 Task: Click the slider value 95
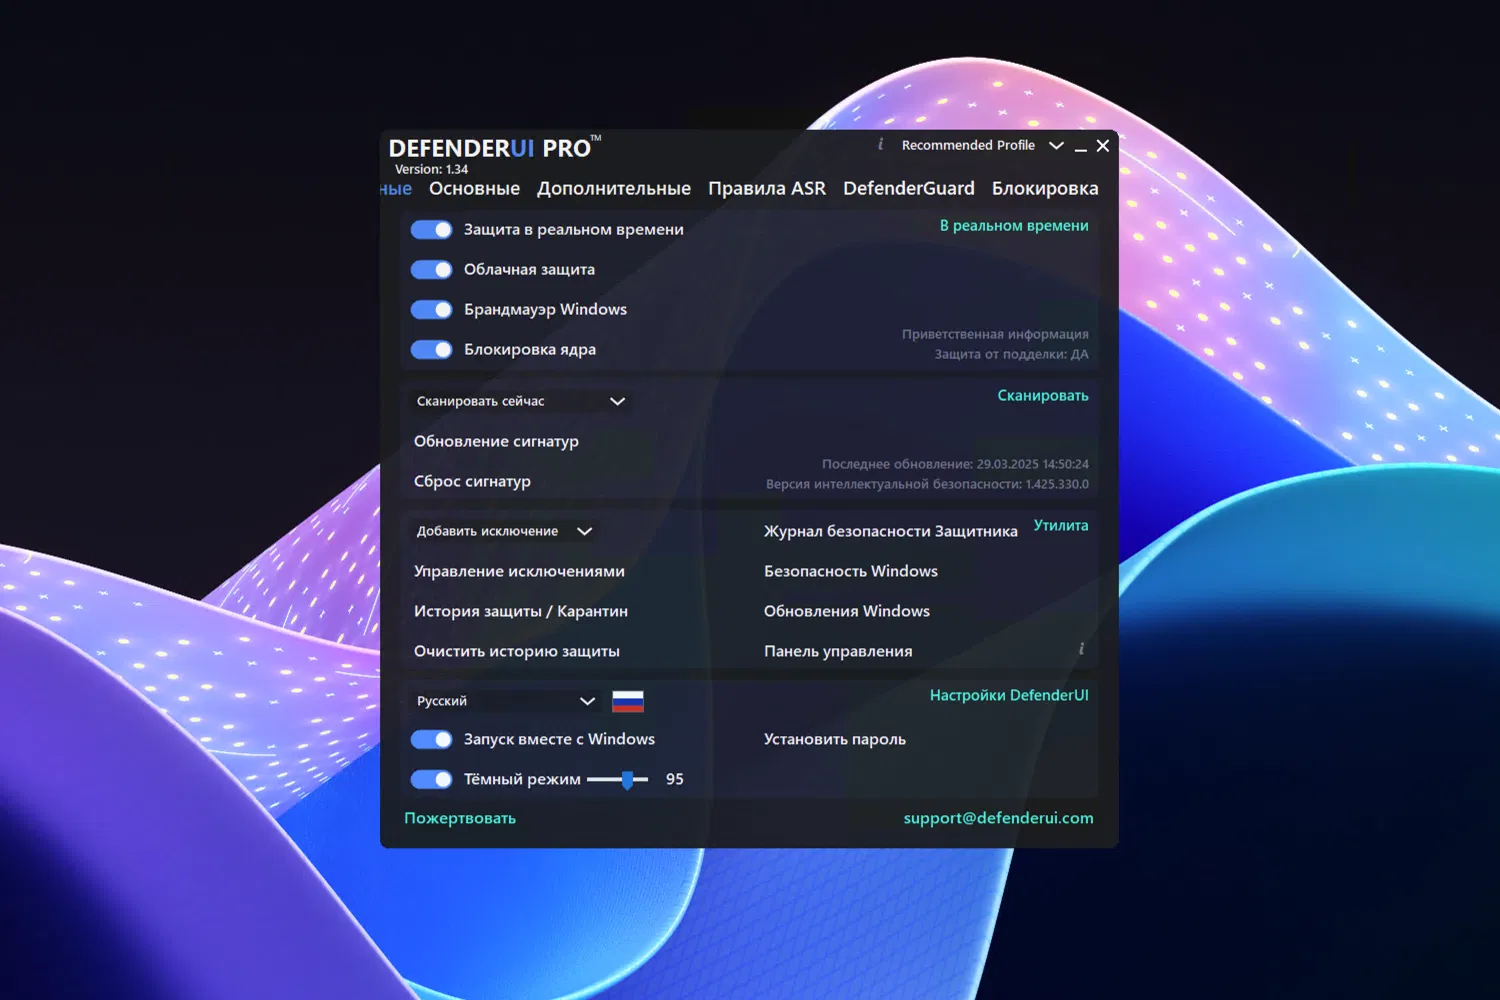click(x=675, y=779)
